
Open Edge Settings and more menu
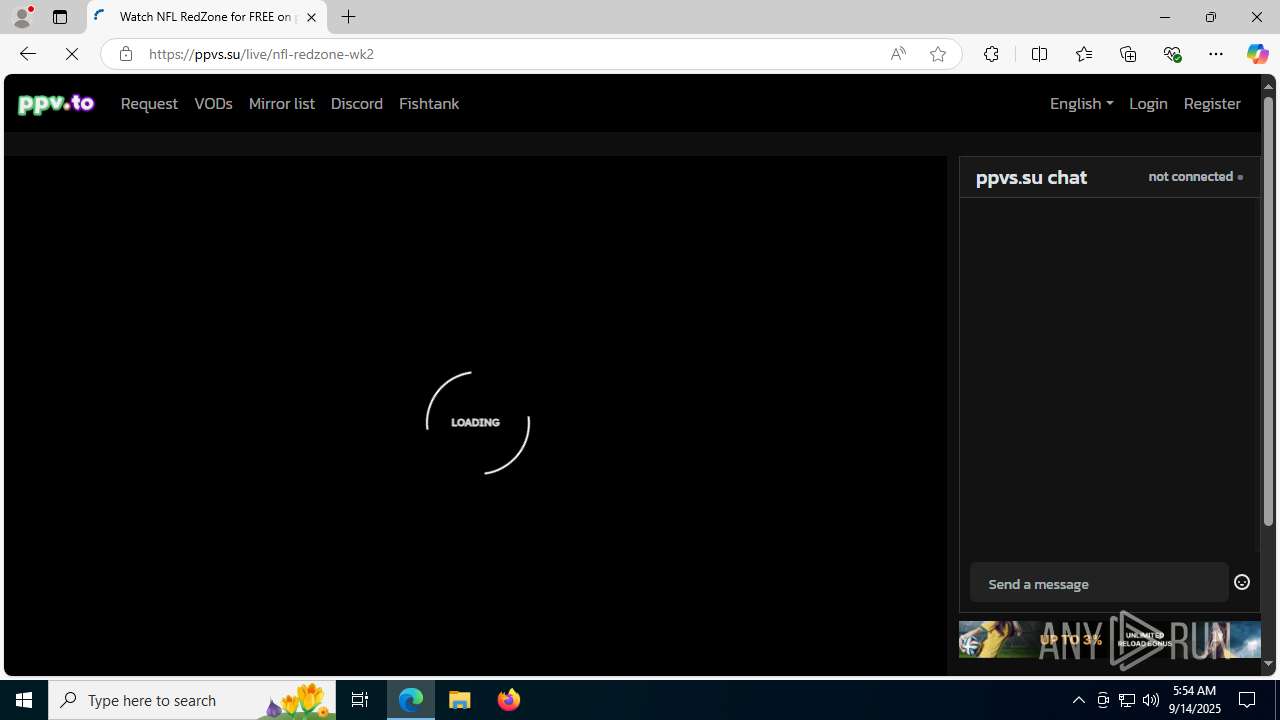click(x=1216, y=54)
